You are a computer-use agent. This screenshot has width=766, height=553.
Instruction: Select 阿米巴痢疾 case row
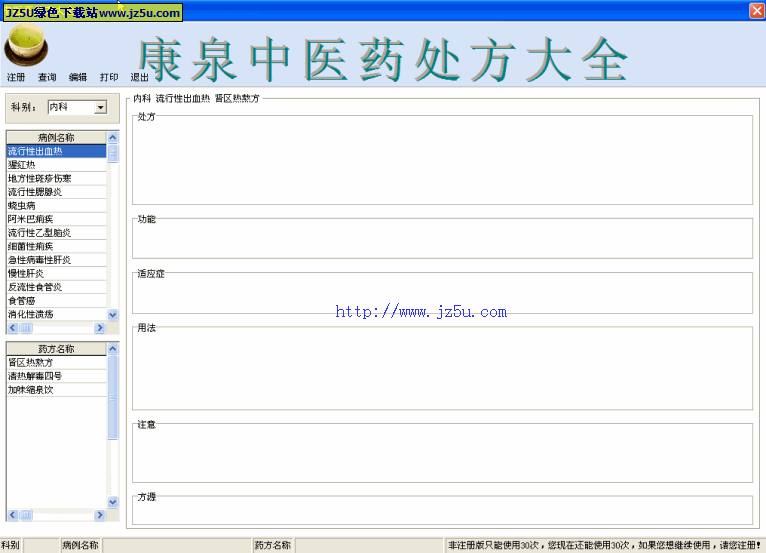[56, 219]
